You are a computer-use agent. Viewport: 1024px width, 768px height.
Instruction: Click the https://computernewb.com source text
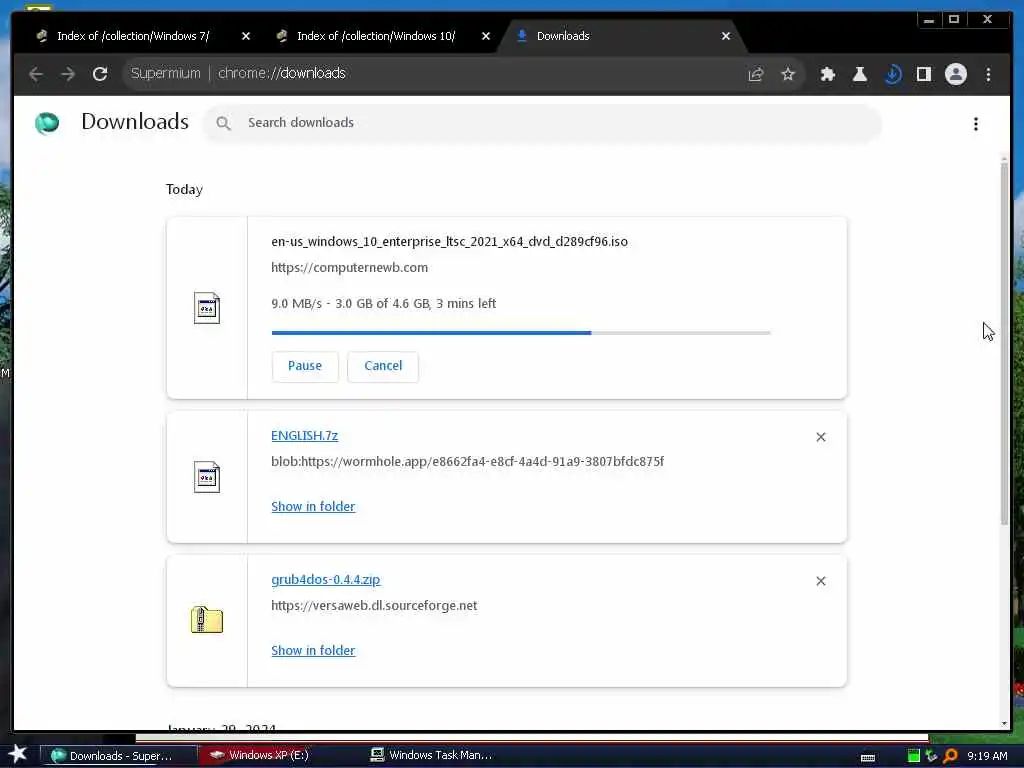pos(349,268)
